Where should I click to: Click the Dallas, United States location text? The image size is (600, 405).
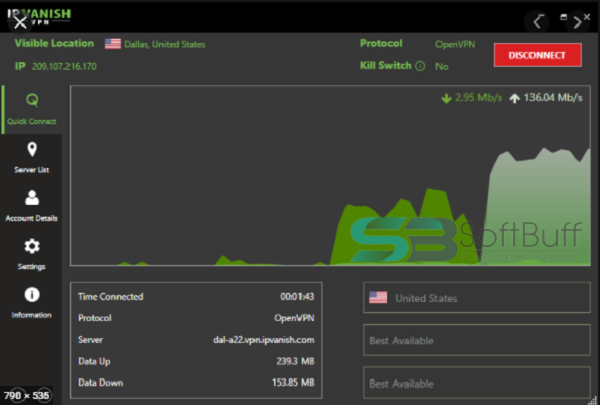coord(165,45)
